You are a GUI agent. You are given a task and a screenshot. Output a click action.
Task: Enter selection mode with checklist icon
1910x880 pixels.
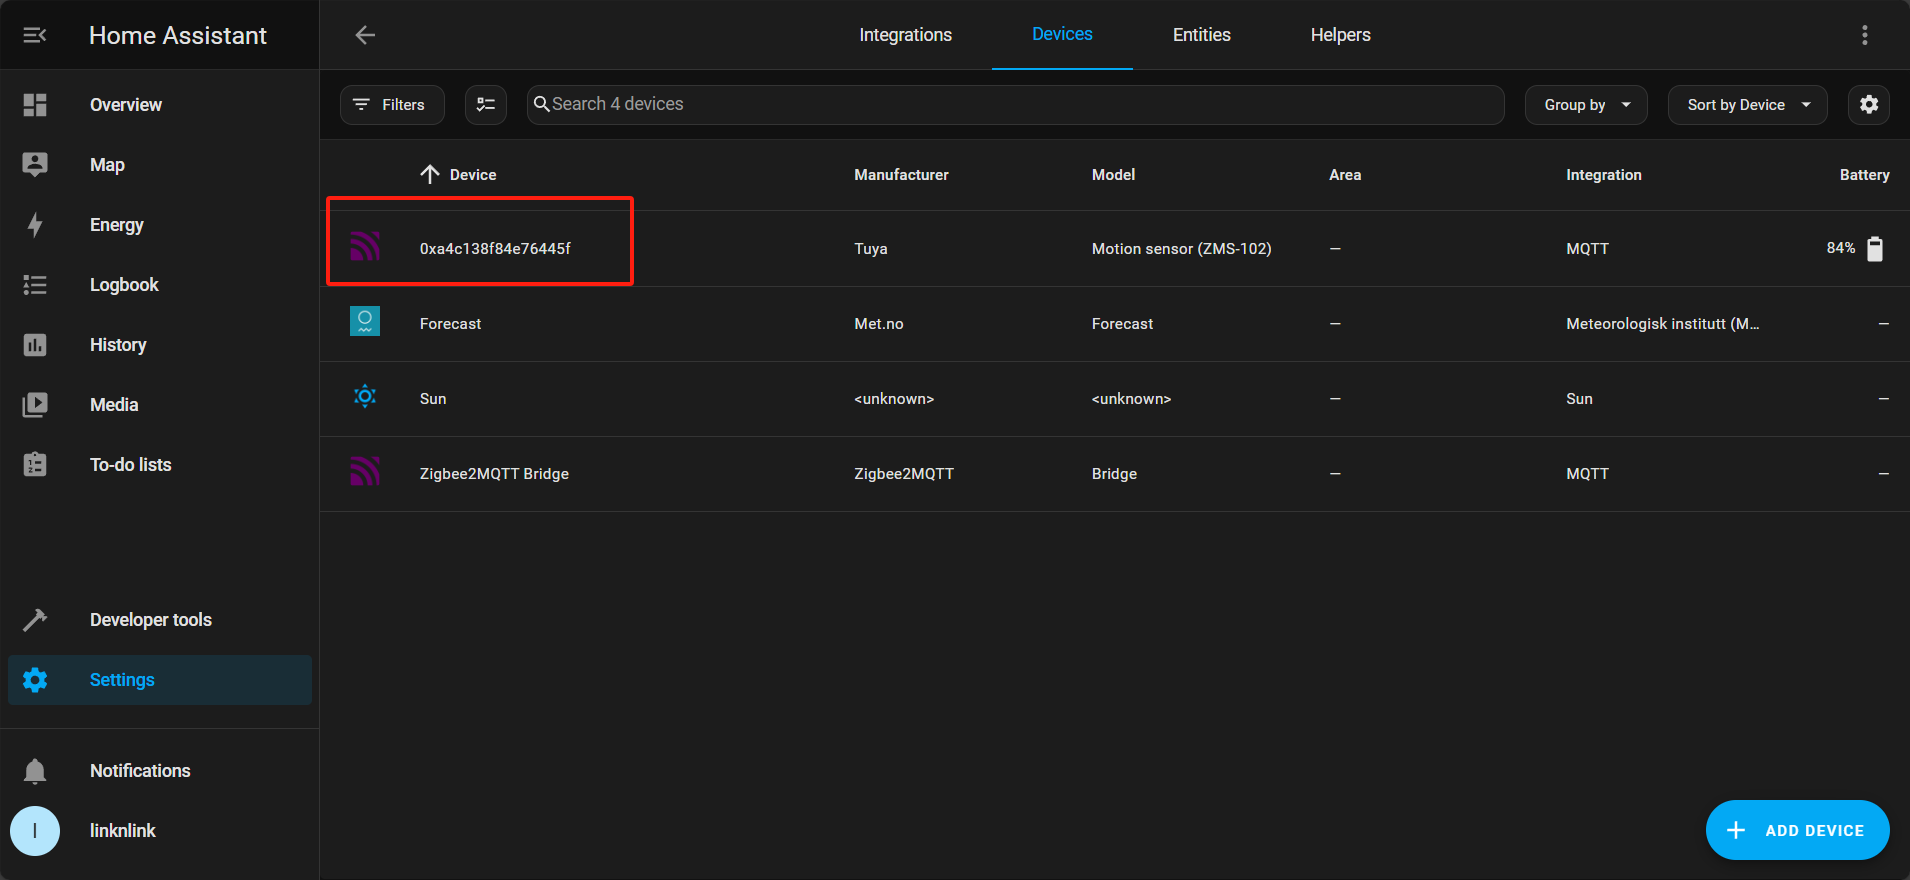pyautogui.click(x=486, y=105)
